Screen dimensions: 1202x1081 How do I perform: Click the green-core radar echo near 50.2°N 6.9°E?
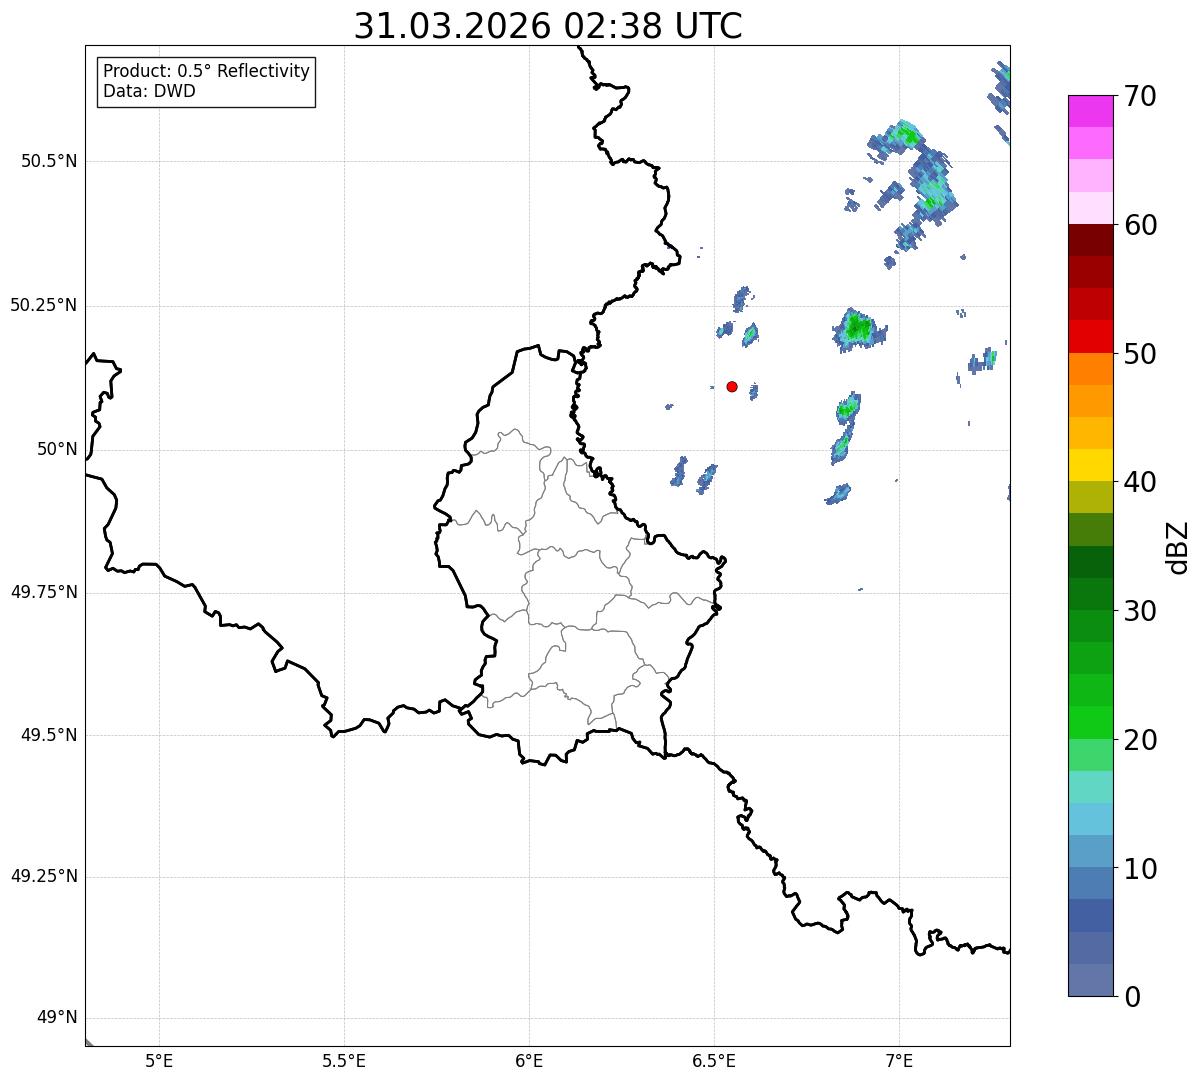pos(858,329)
